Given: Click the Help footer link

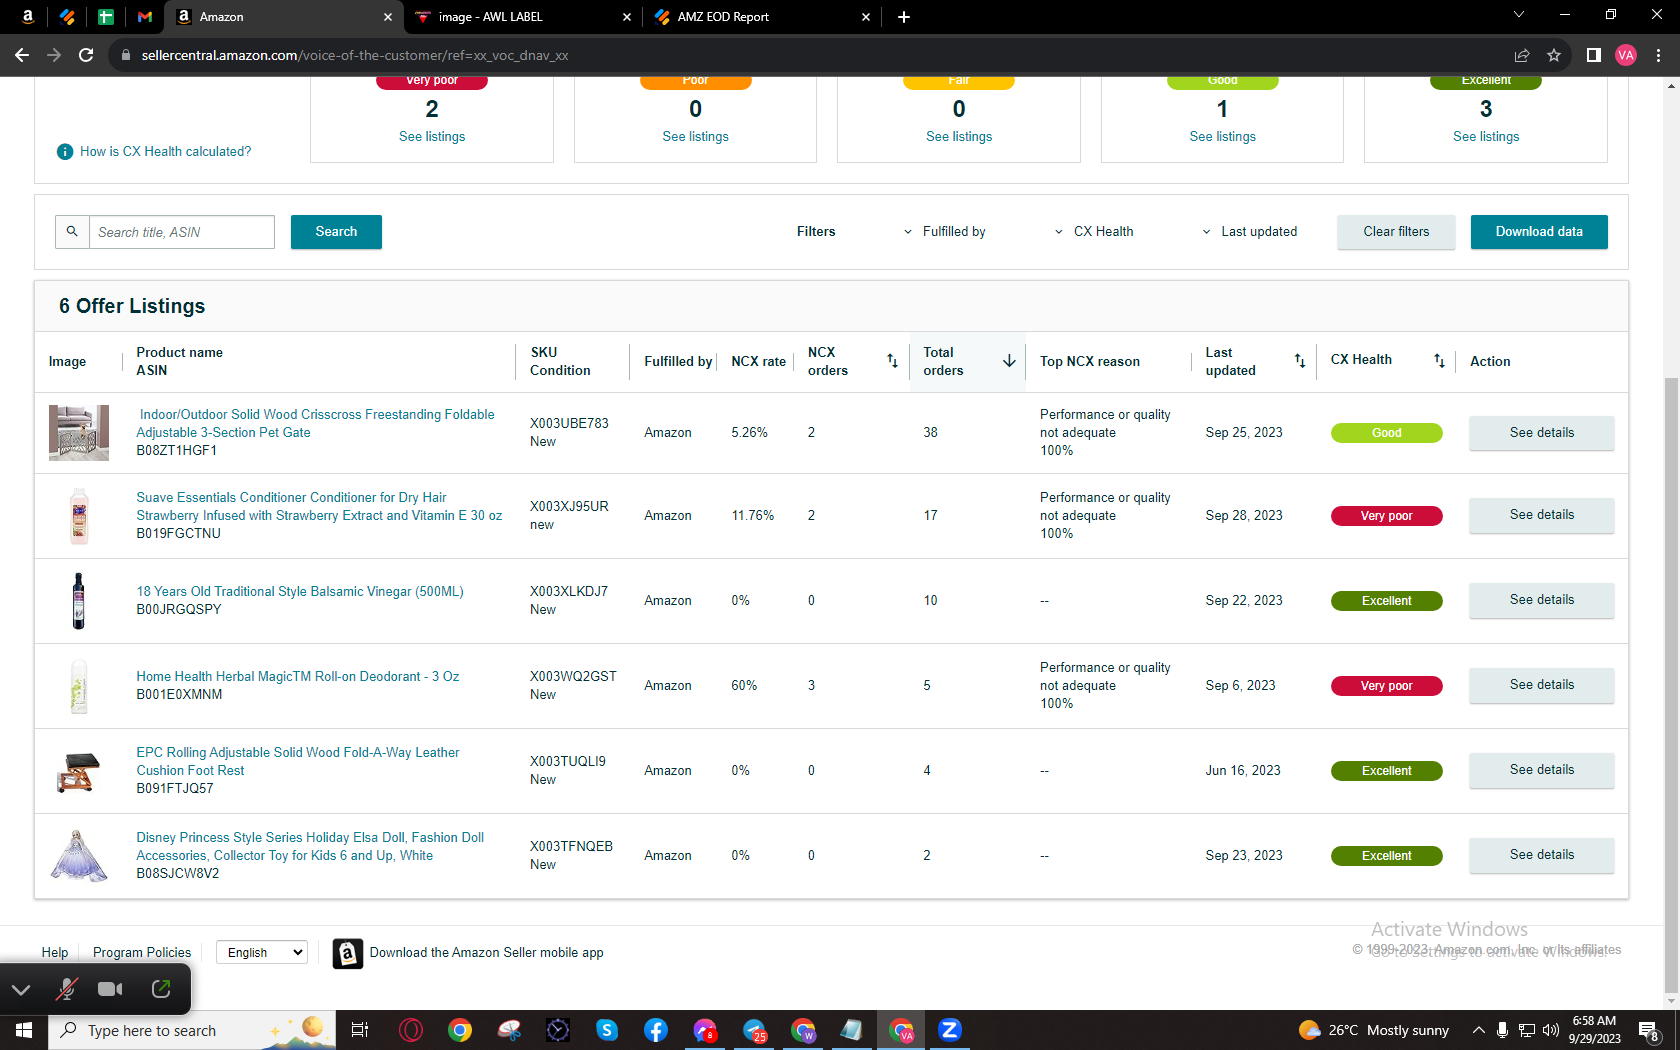Looking at the screenshot, I should click(x=55, y=953).
